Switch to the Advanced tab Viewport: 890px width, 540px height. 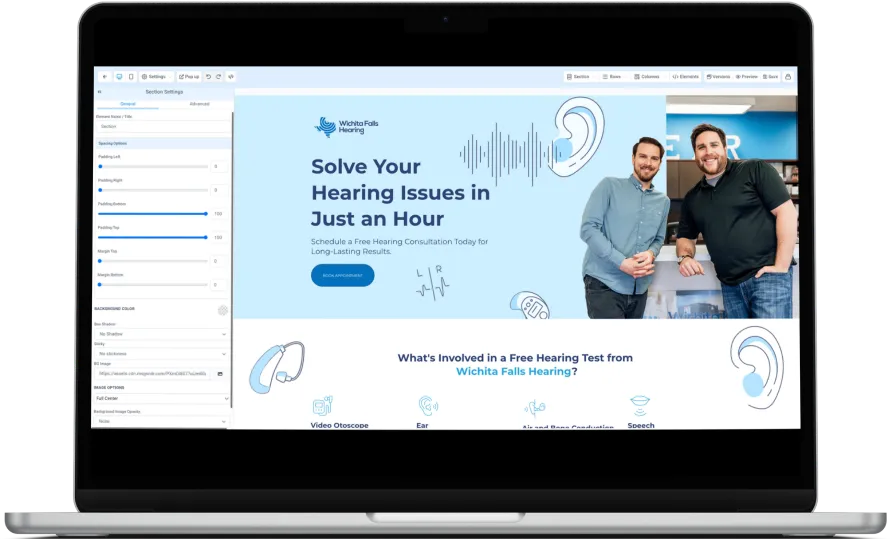click(x=199, y=104)
